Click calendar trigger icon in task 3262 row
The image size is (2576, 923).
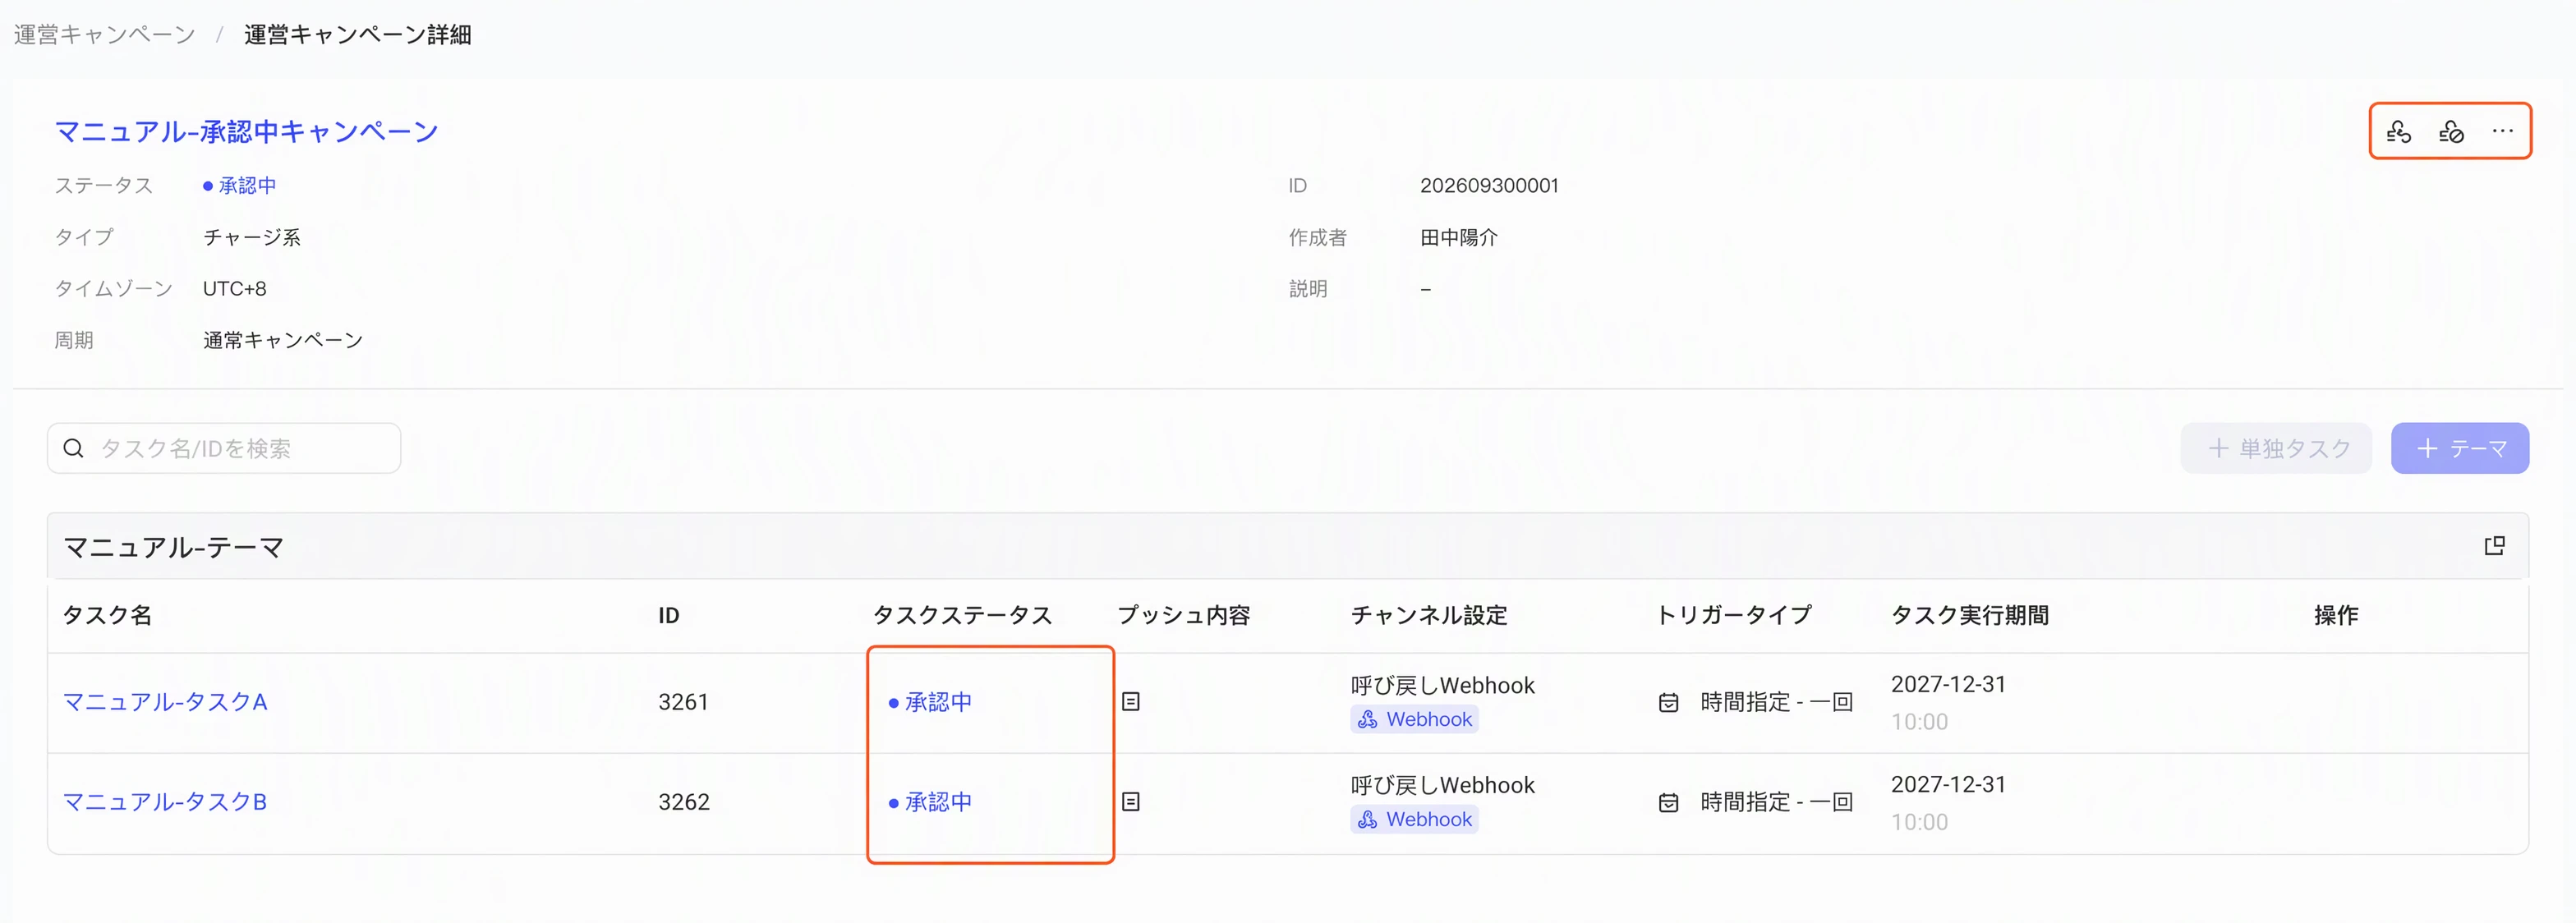1668,803
